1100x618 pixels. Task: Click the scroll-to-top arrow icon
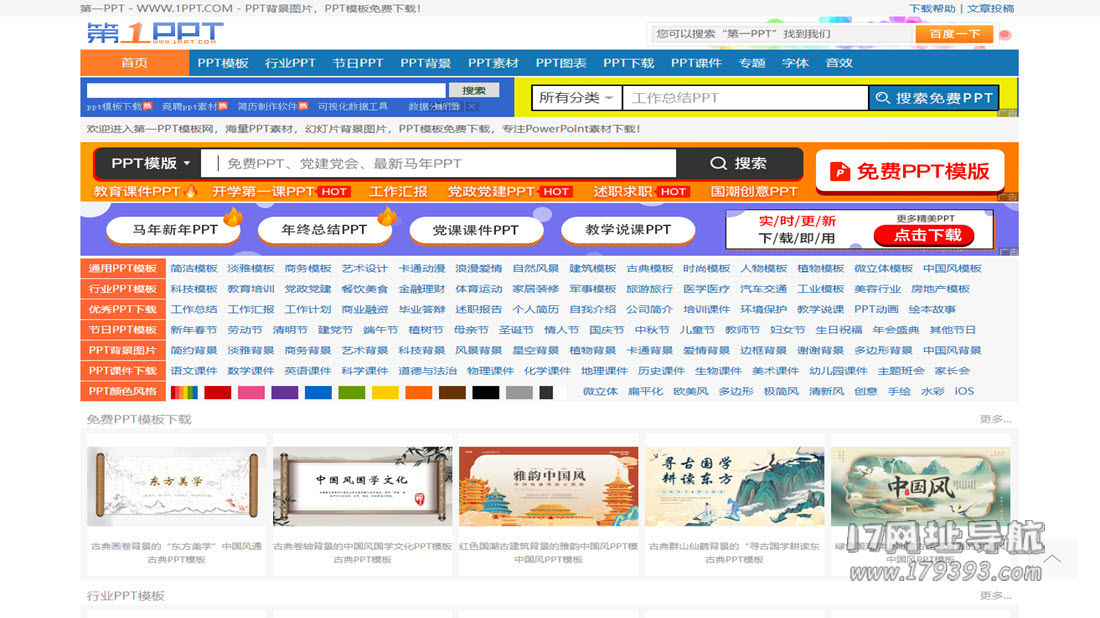pos(1051,559)
